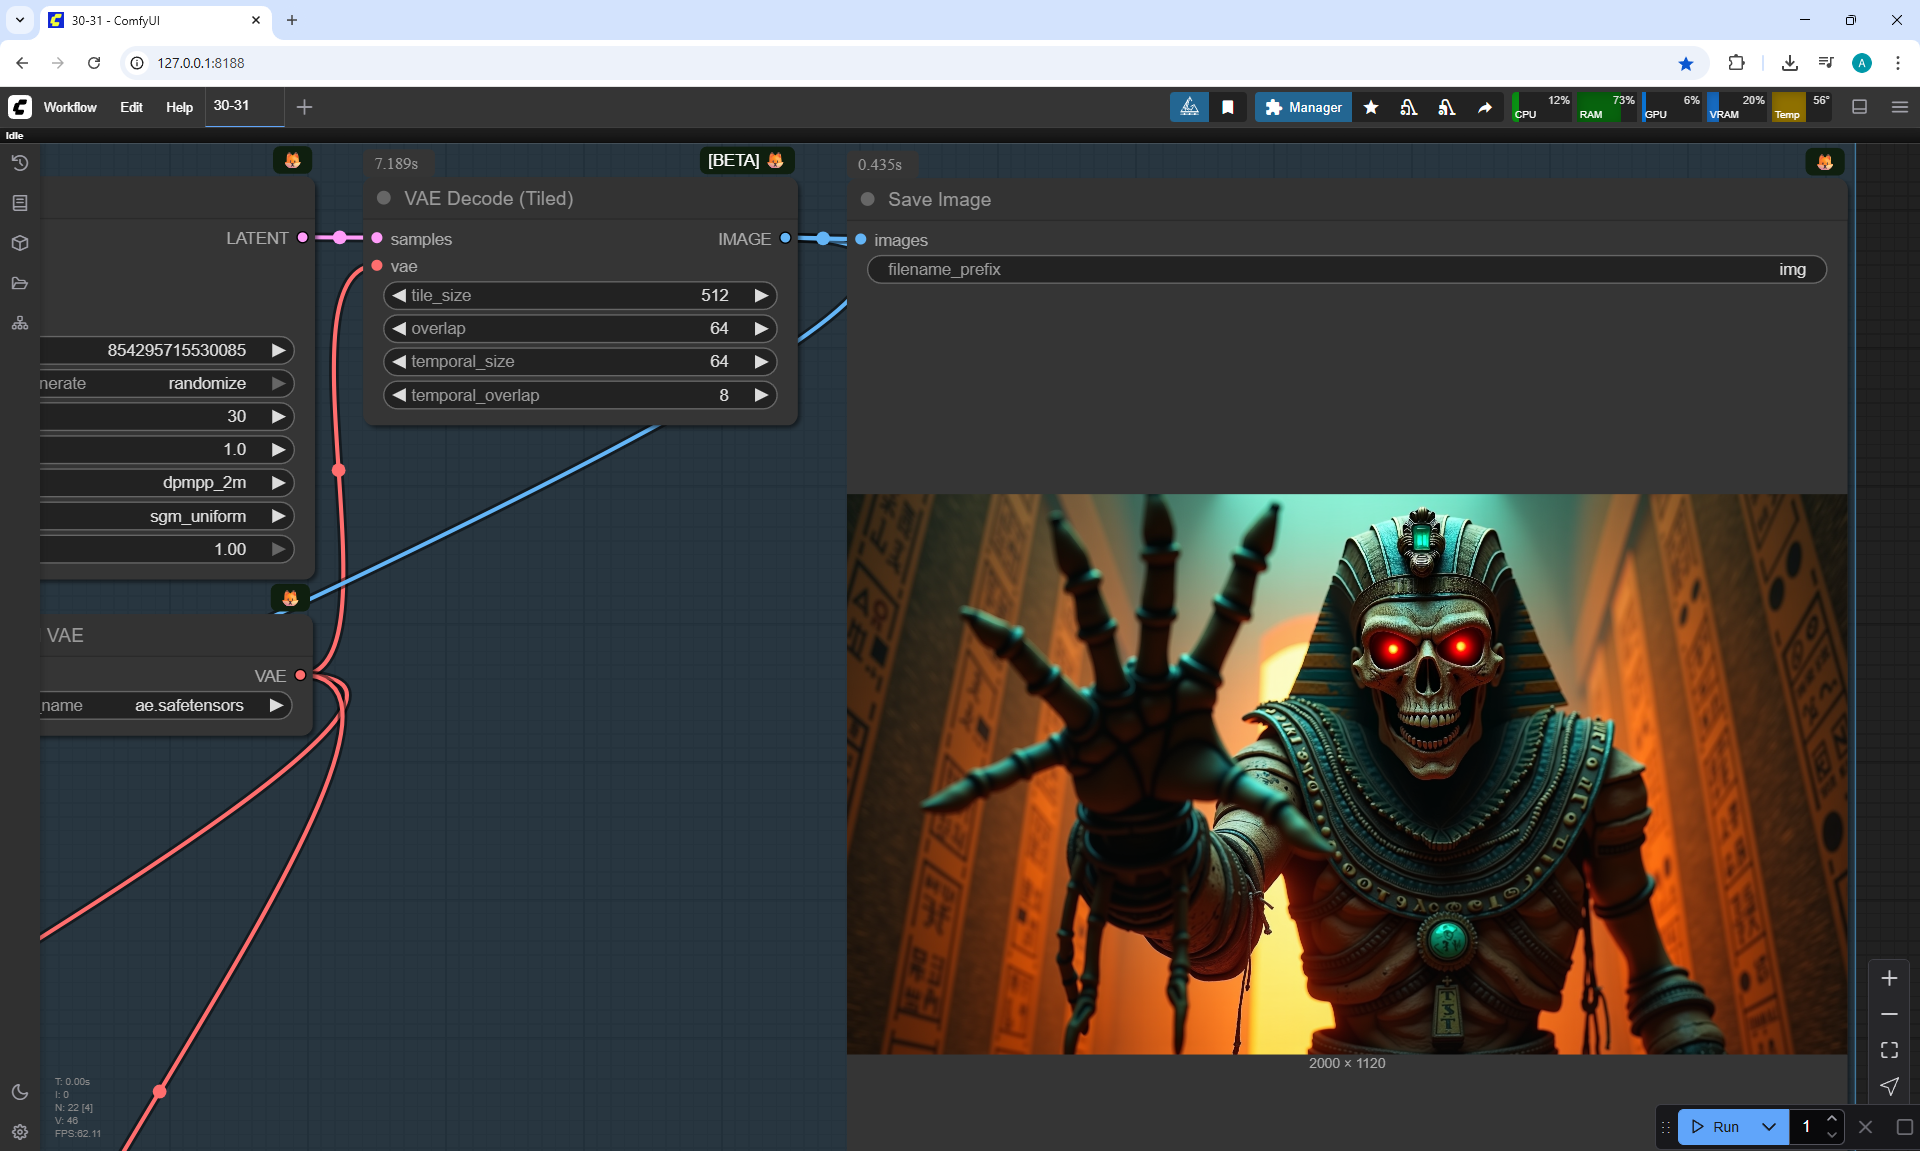Viewport: 1920px width, 1151px height.
Task: Click the Run button
Action: point(1716,1126)
